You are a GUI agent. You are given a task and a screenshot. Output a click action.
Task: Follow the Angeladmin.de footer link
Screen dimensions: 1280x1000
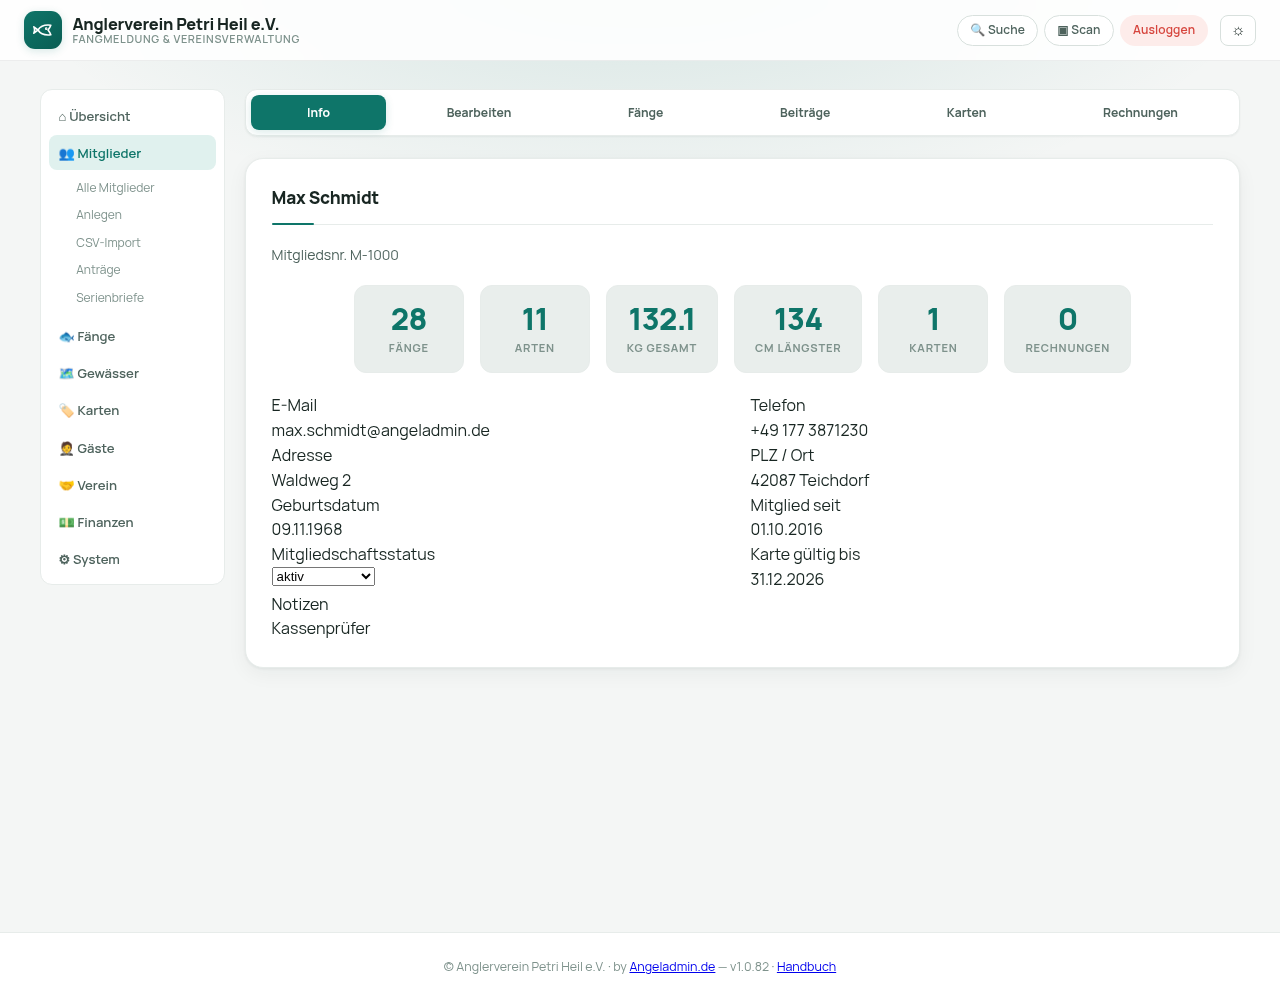[672, 967]
